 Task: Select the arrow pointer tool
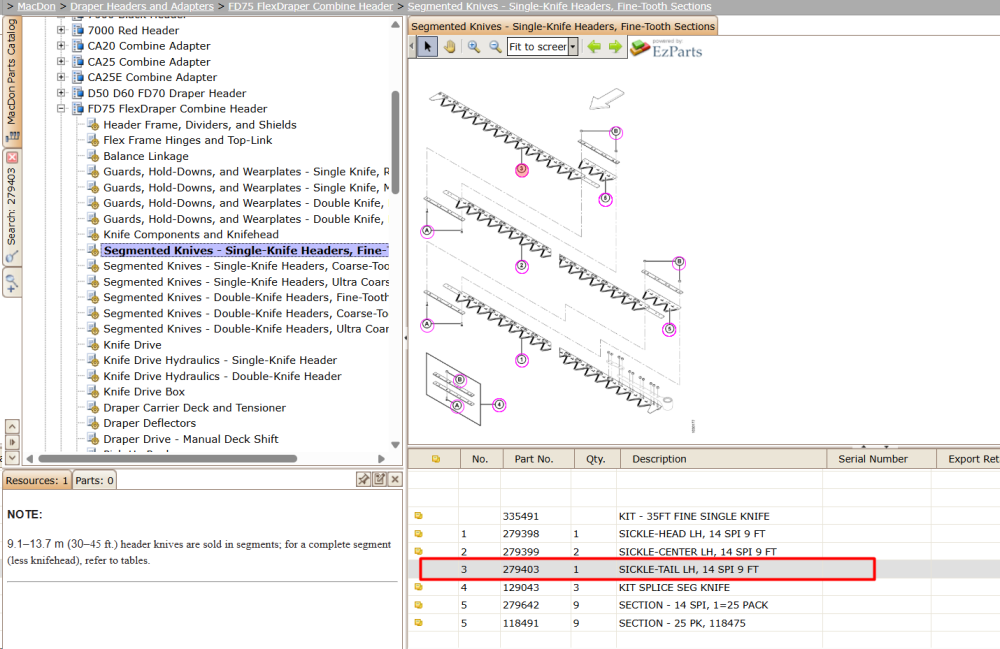click(x=428, y=47)
